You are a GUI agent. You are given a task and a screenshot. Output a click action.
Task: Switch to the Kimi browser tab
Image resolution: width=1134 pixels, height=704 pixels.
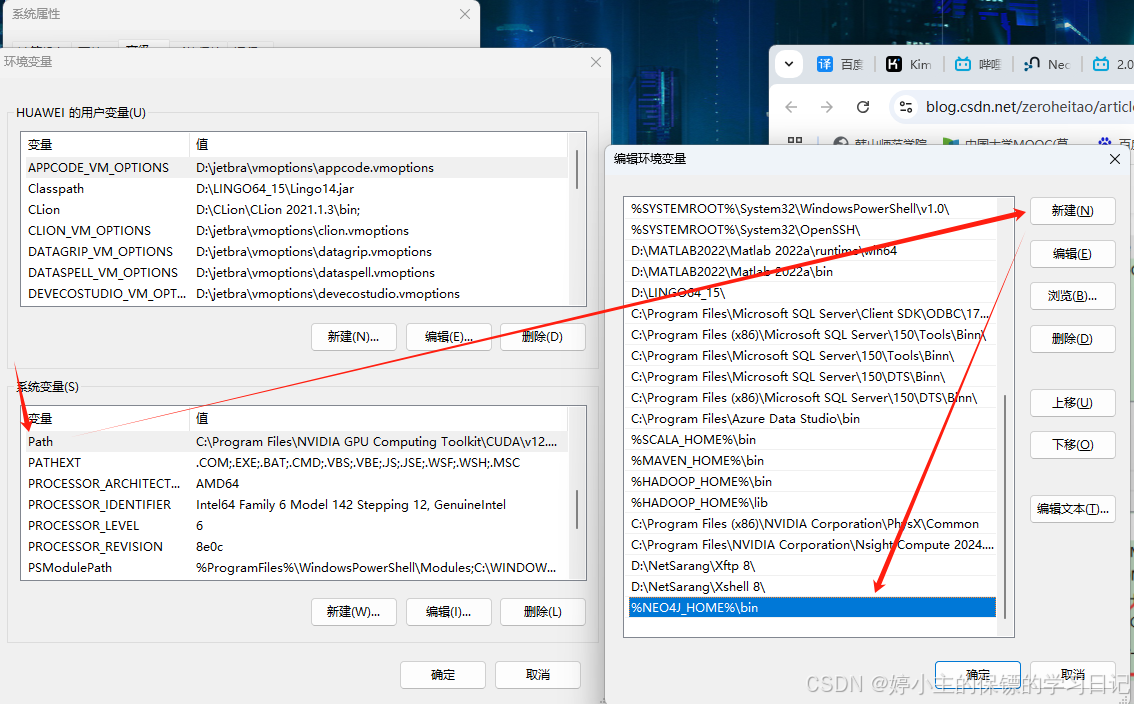pyautogui.click(x=908, y=64)
